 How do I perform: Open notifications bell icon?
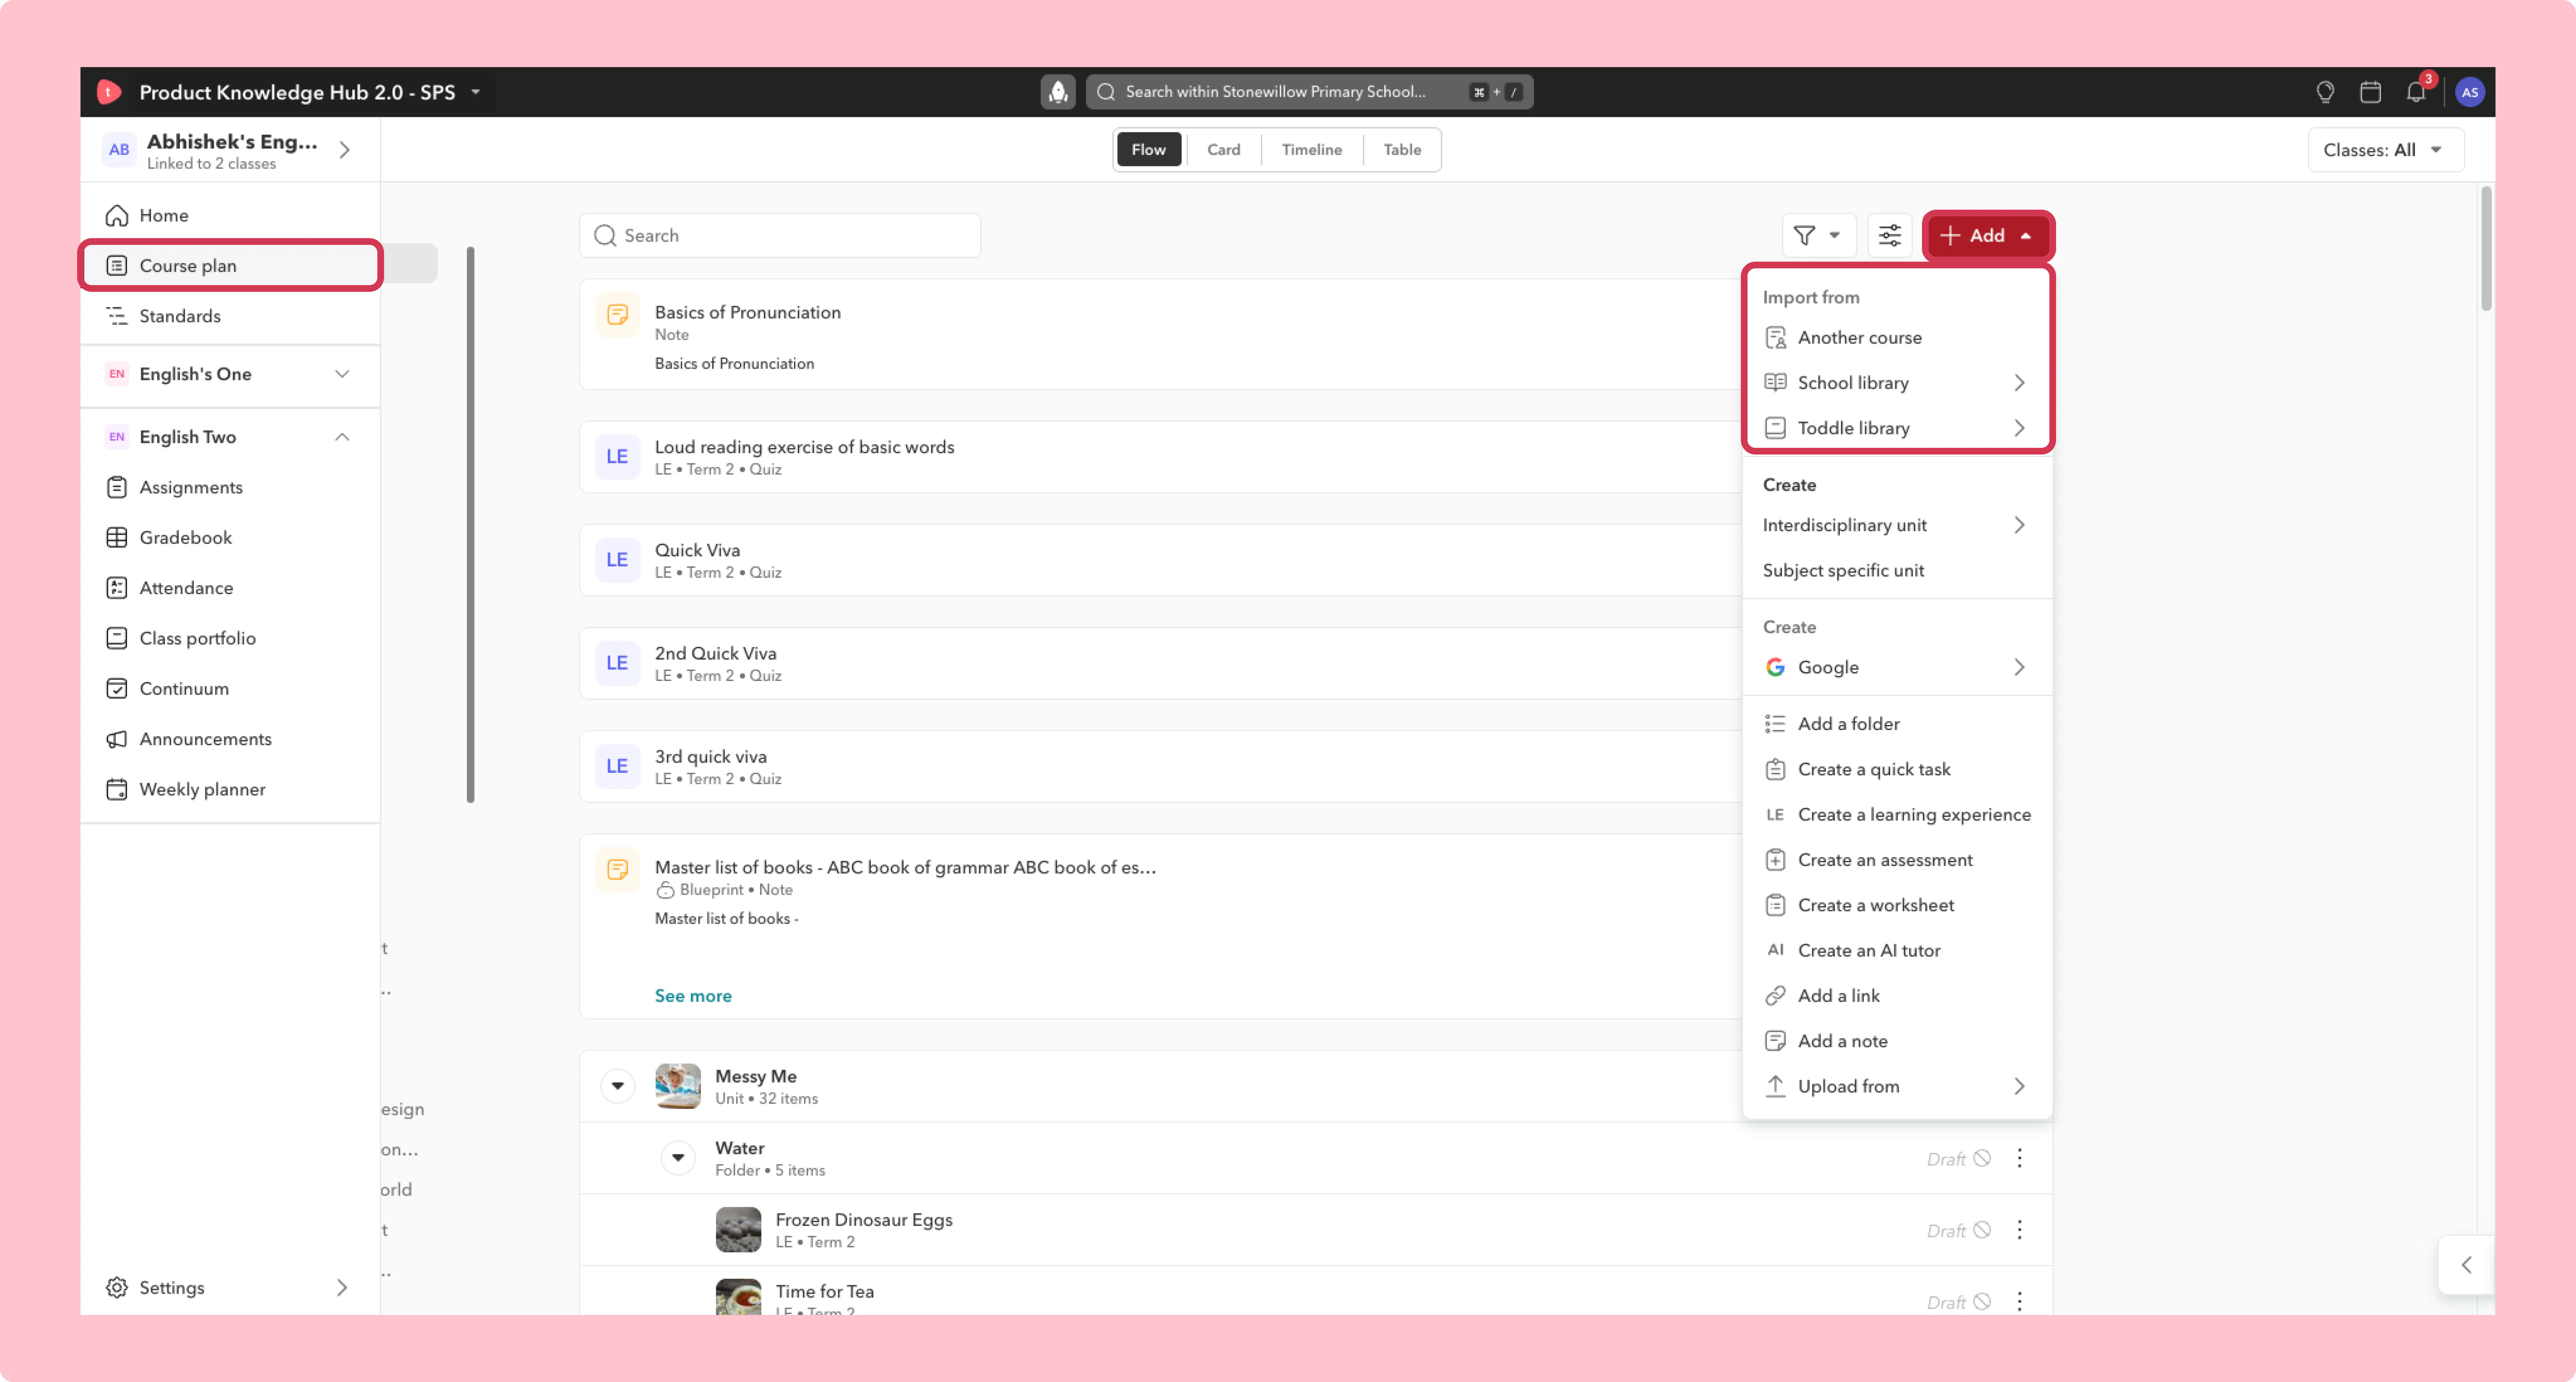tap(2416, 92)
